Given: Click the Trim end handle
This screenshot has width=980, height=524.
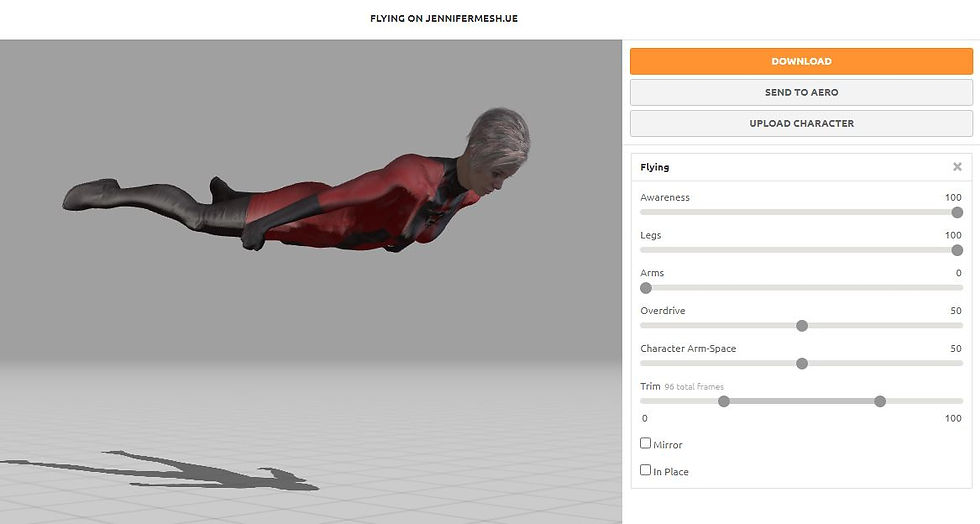Looking at the screenshot, I should 880,401.
